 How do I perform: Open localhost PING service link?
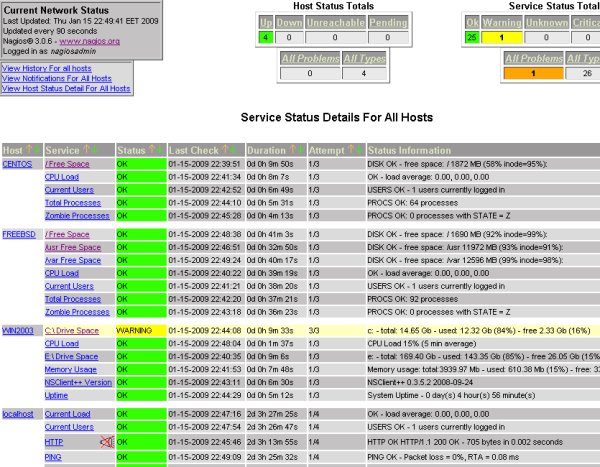pyautogui.click(x=53, y=457)
